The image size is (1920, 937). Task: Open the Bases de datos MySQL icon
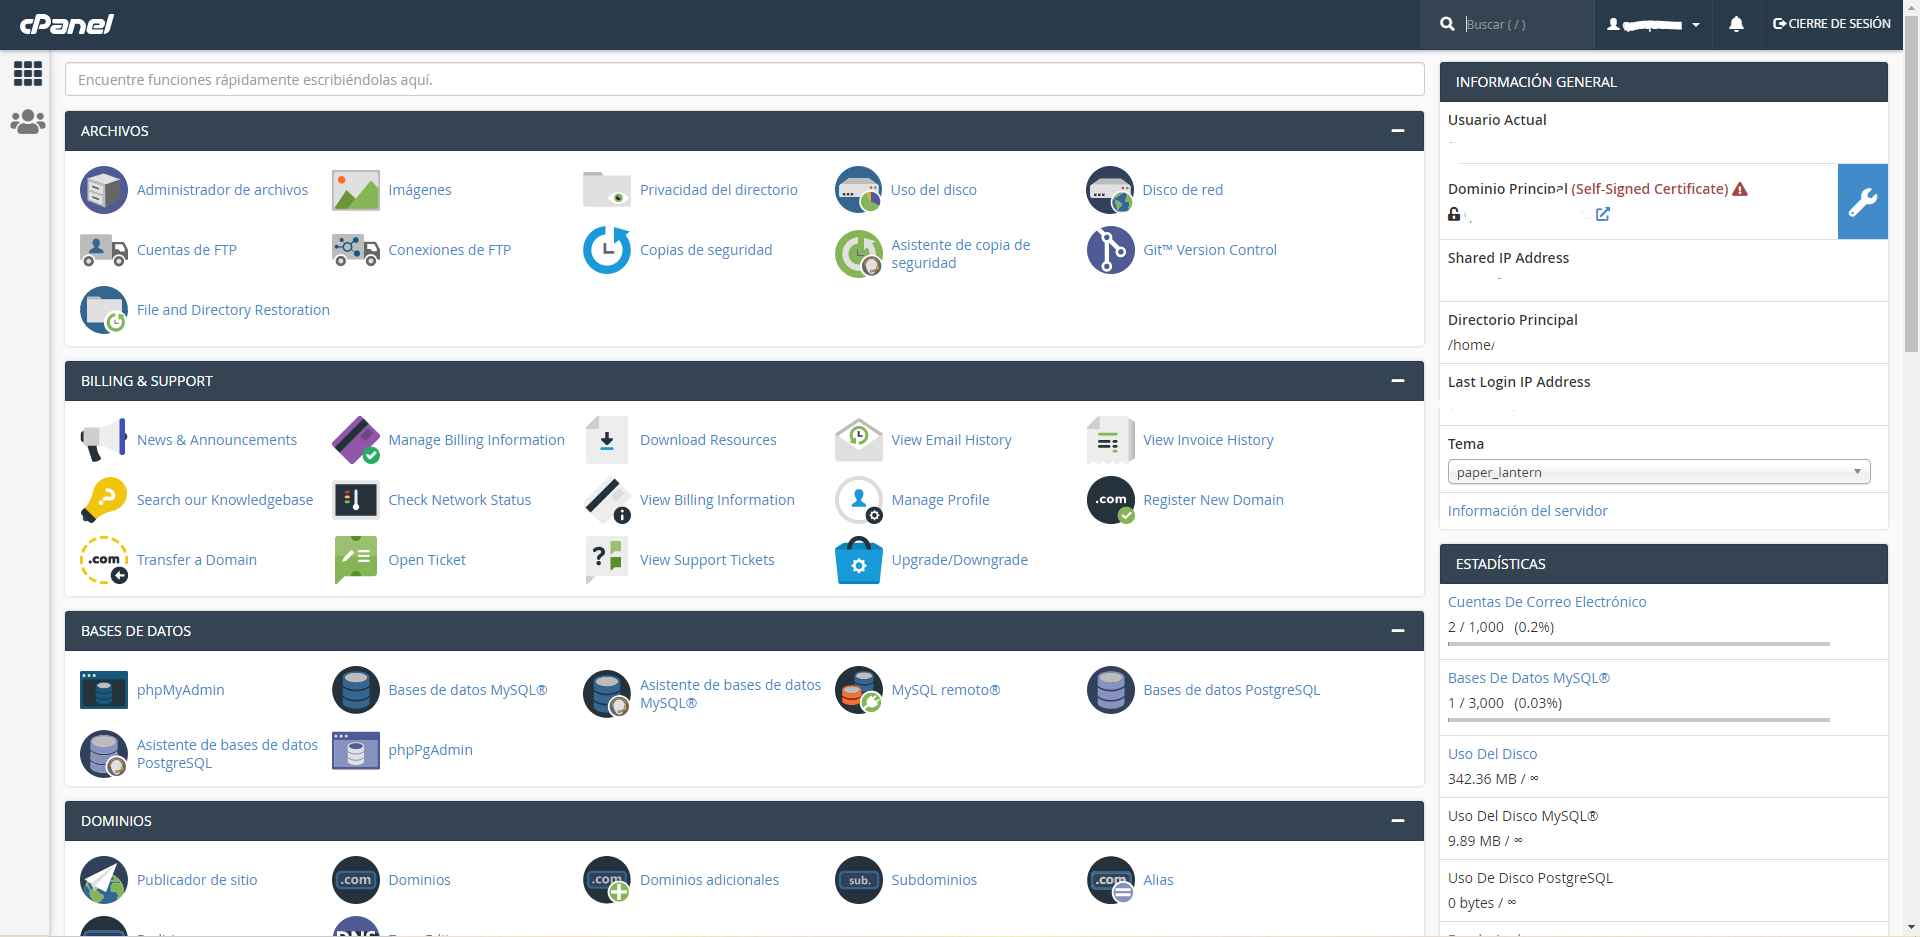[x=356, y=690]
